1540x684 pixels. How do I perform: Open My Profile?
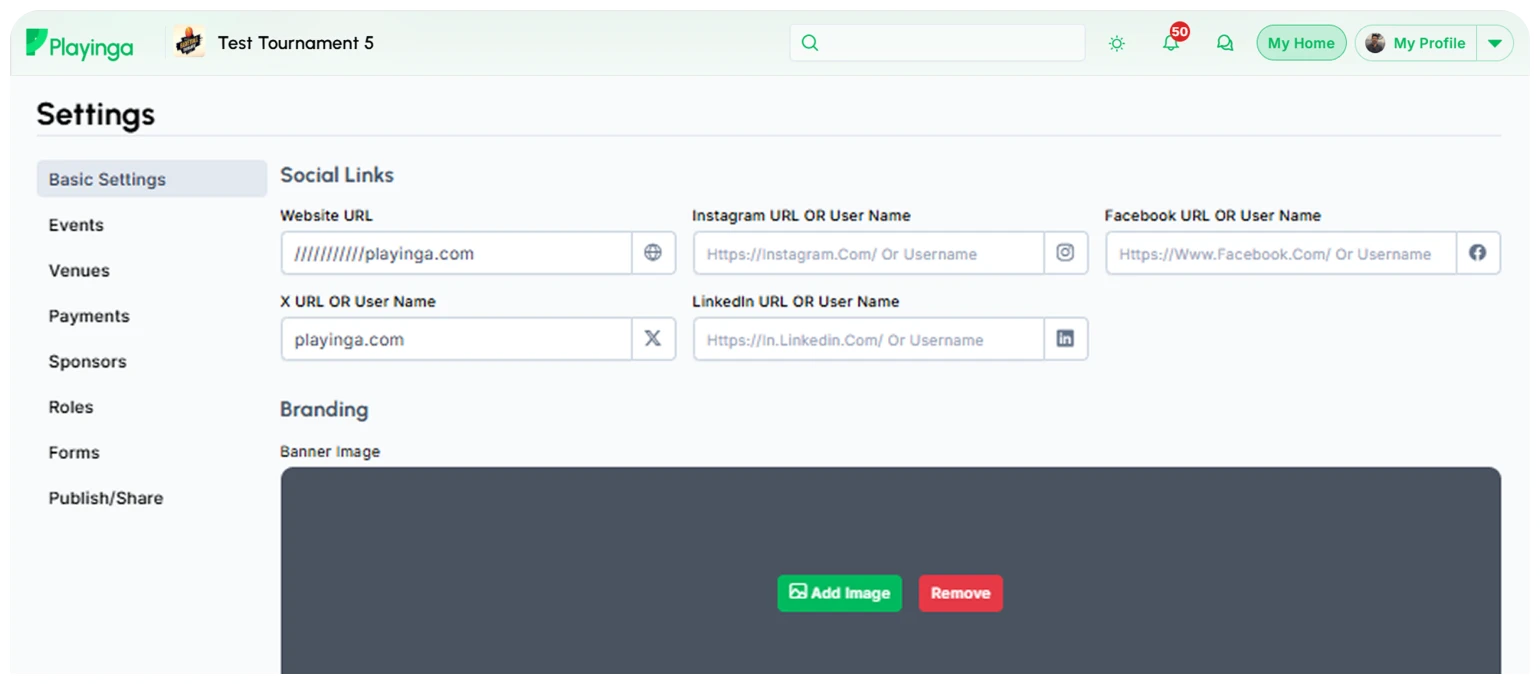tap(1416, 43)
